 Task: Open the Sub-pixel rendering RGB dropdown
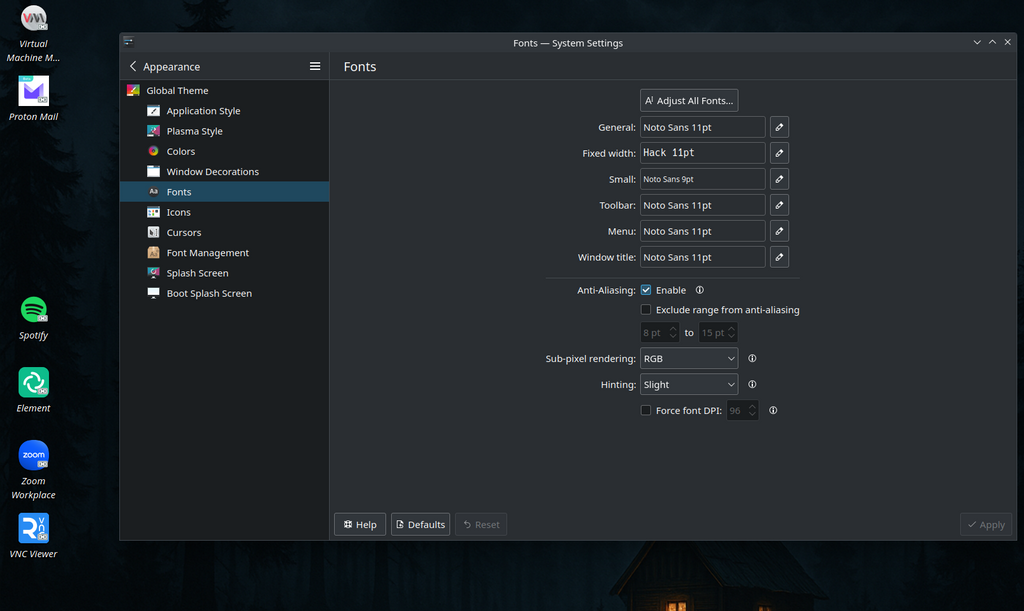[689, 358]
